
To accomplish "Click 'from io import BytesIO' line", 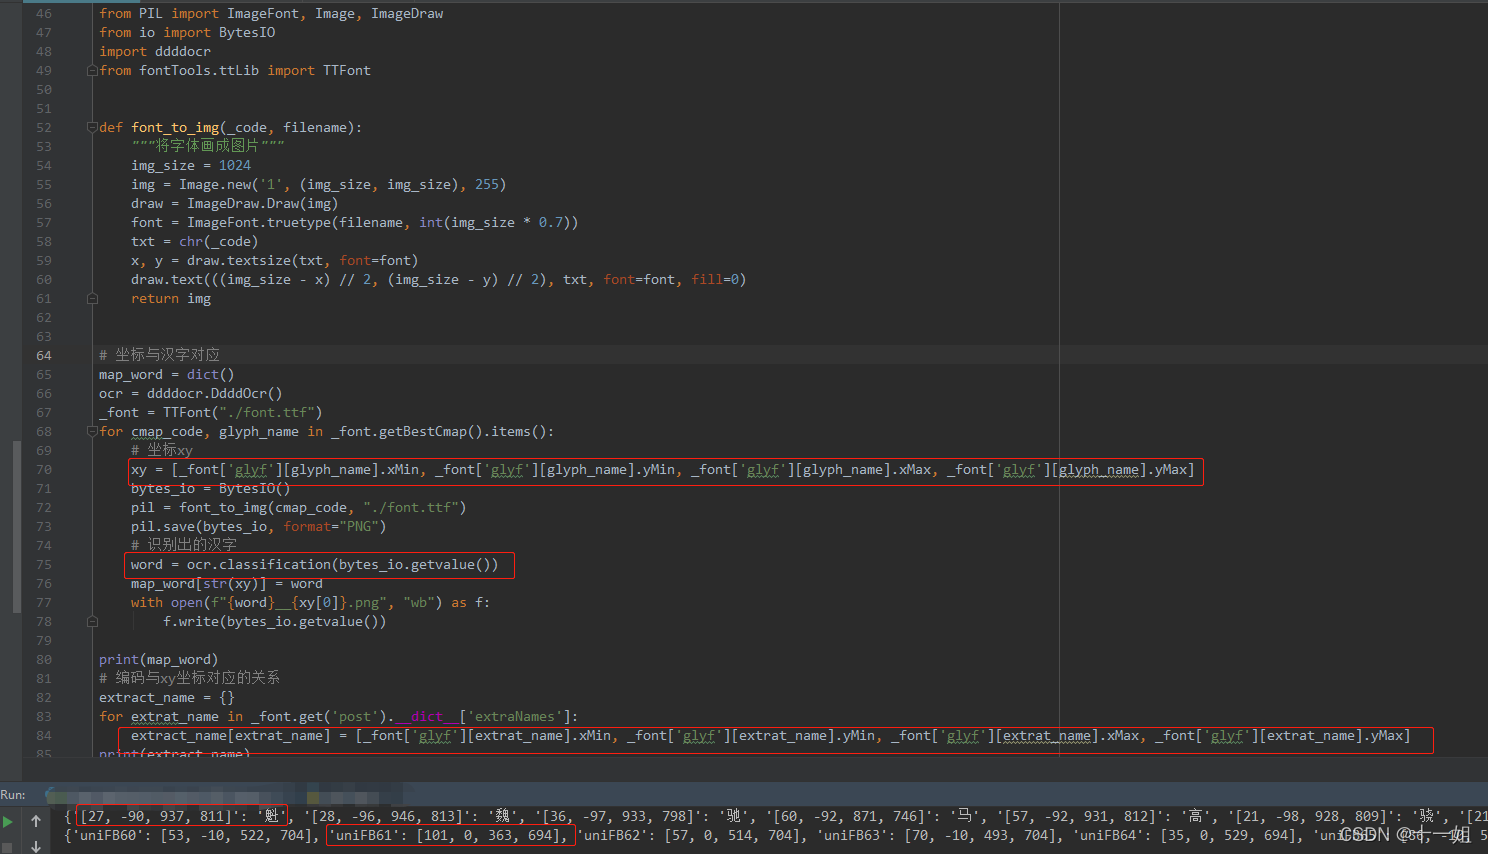I will tap(187, 33).
